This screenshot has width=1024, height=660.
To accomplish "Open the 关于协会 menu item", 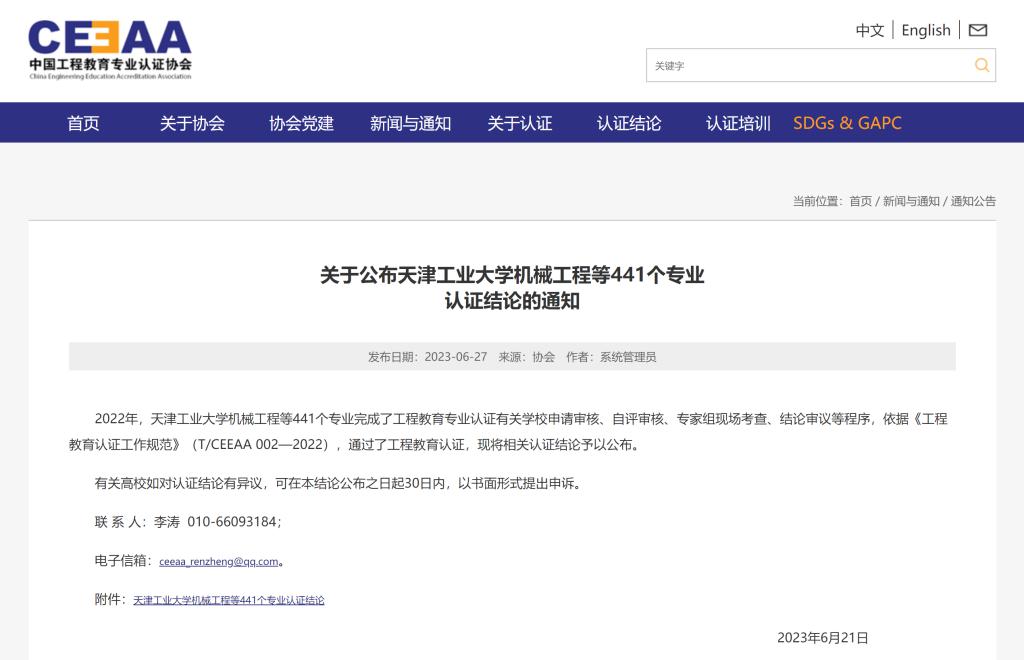I will [x=192, y=123].
